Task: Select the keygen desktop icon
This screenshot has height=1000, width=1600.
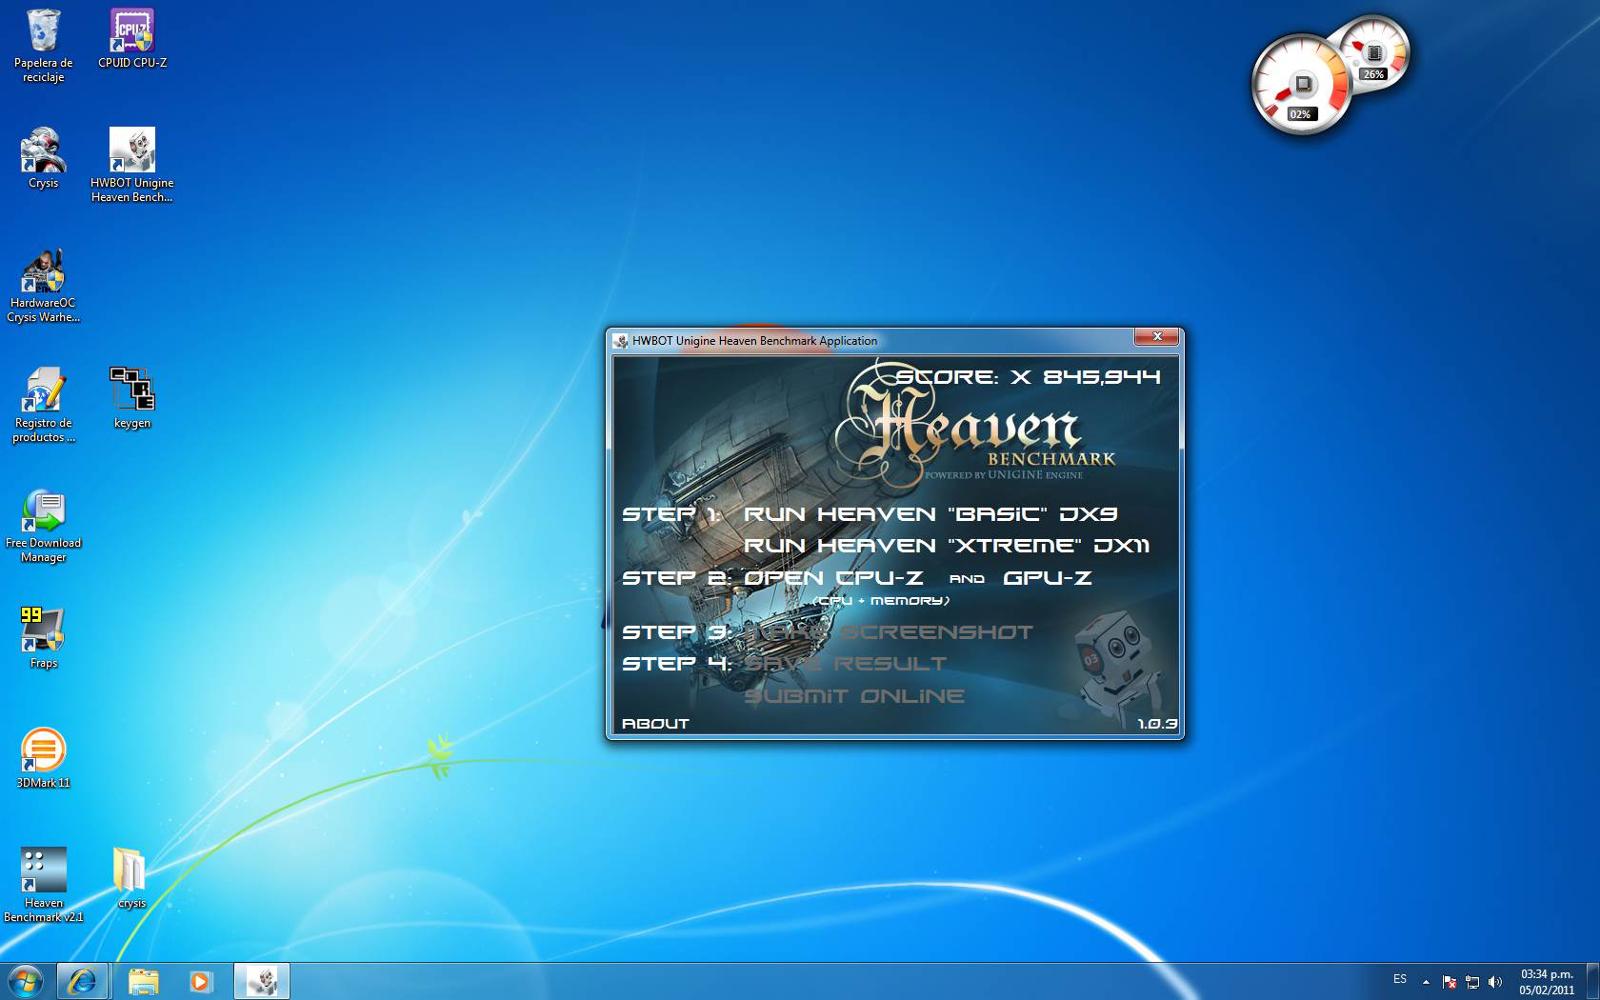Action: click(x=132, y=399)
